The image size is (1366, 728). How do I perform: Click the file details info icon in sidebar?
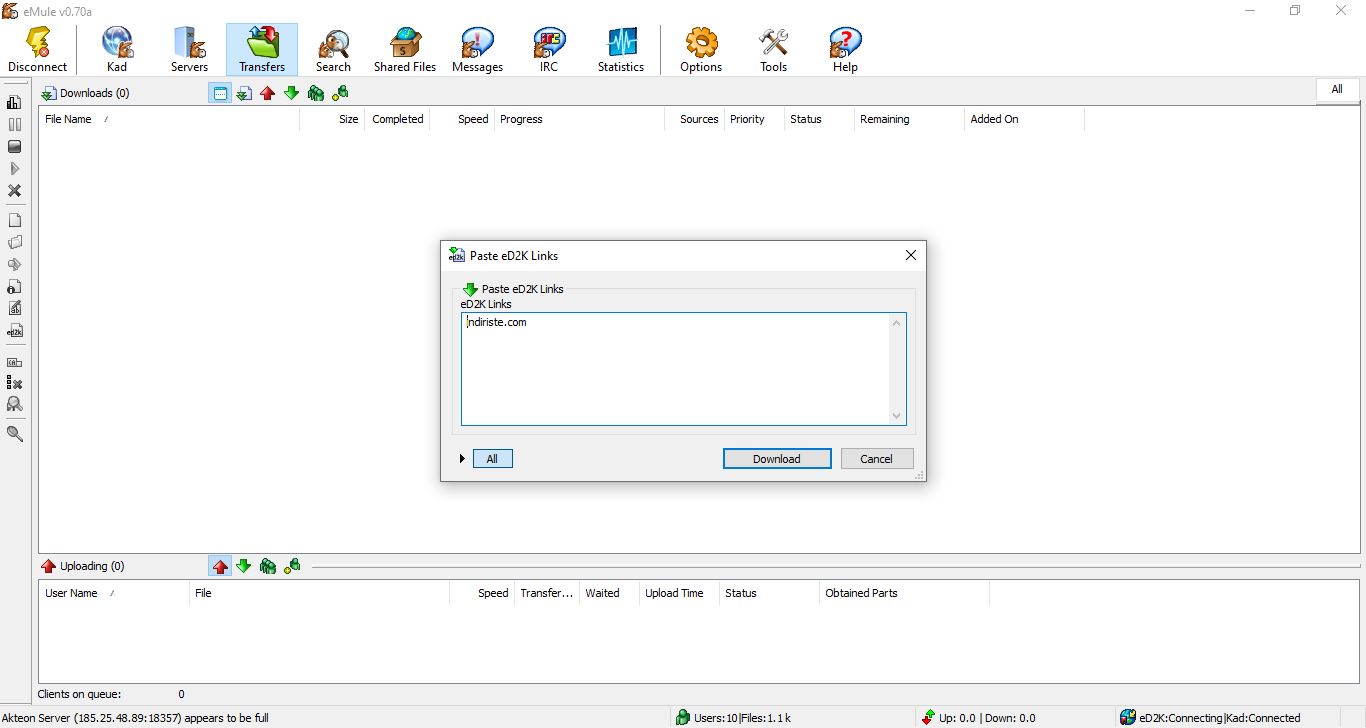click(14, 286)
